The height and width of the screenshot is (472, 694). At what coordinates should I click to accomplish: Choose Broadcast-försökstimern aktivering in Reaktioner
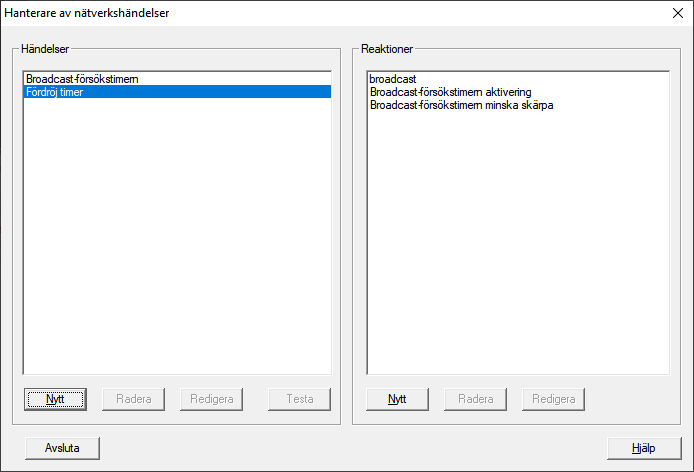pyautogui.click(x=450, y=91)
